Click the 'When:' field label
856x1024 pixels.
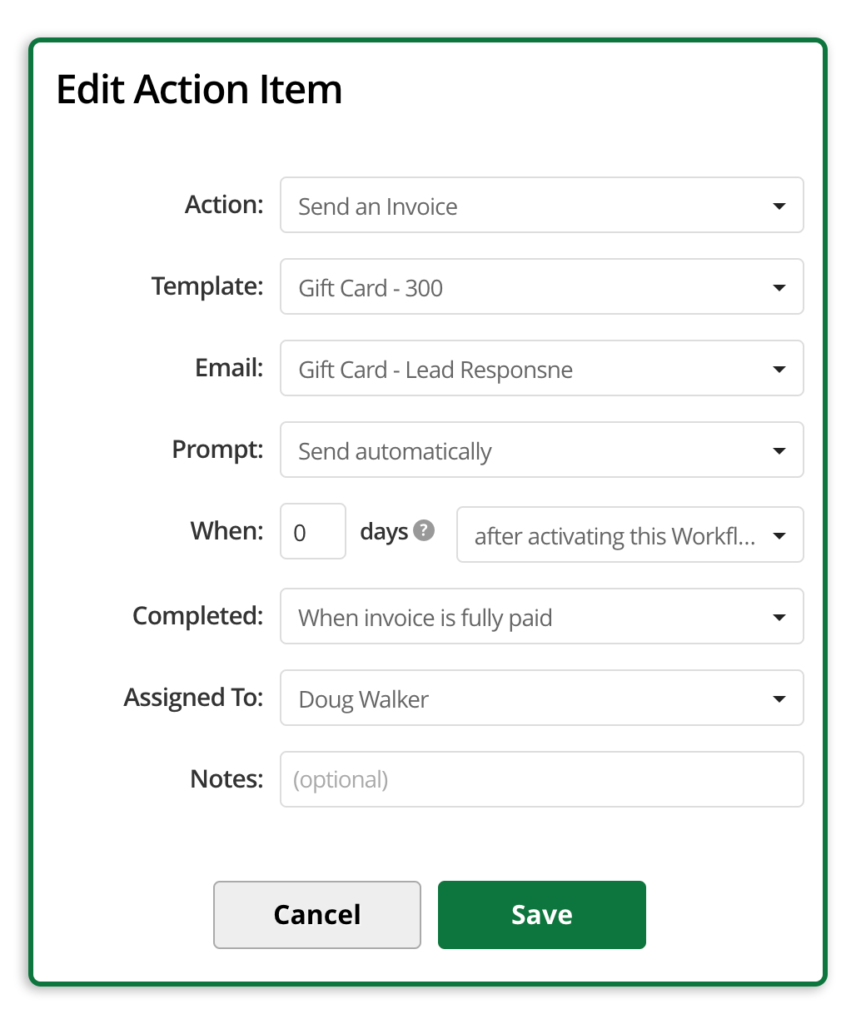tap(226, 531)
